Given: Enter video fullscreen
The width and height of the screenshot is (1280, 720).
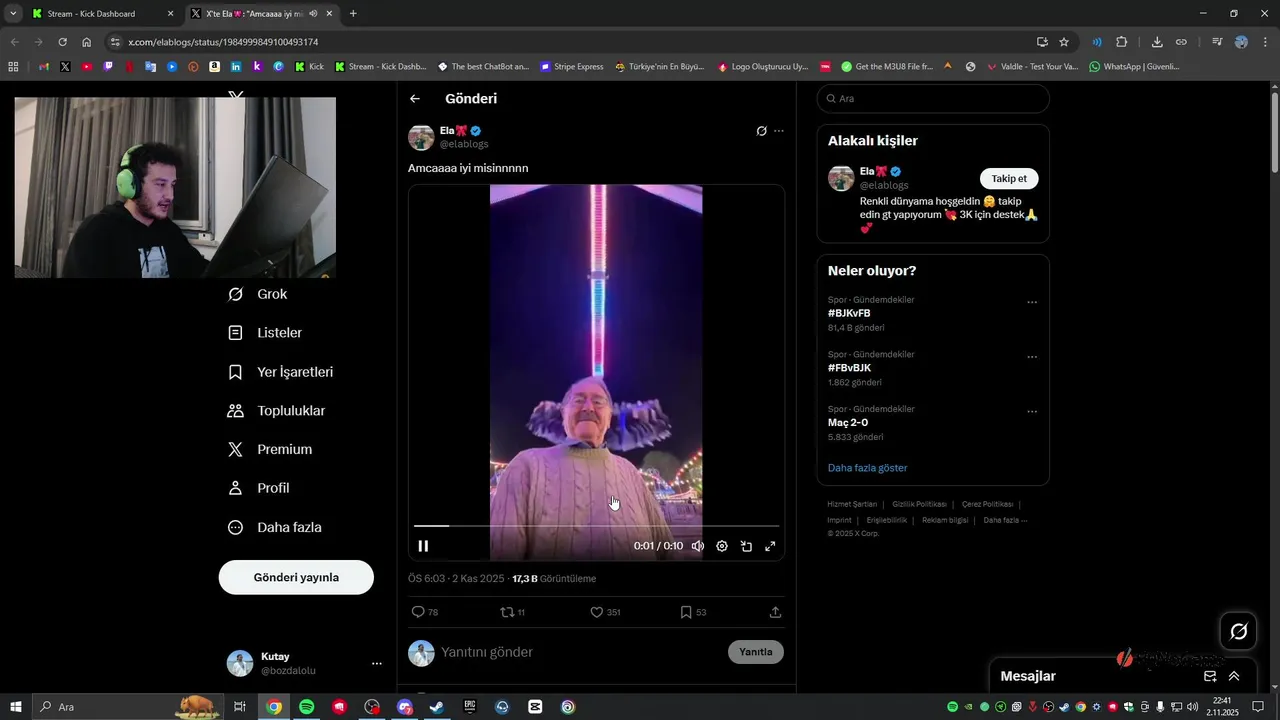Looking at the screenshot, I should (x=770, y=546).
